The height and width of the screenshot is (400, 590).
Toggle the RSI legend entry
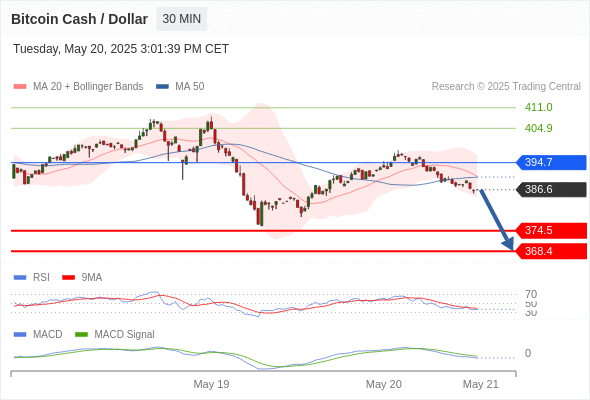32,277
